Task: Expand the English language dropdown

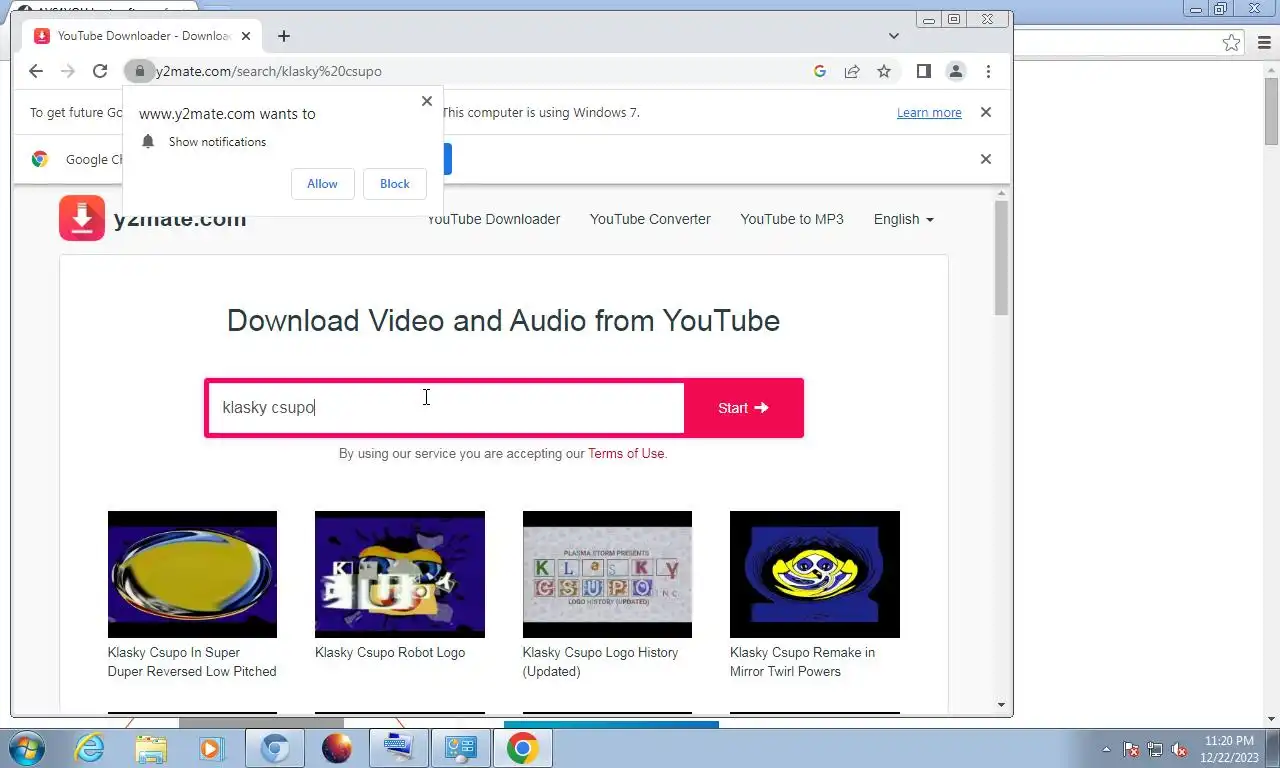Action: tap(904, 219)
